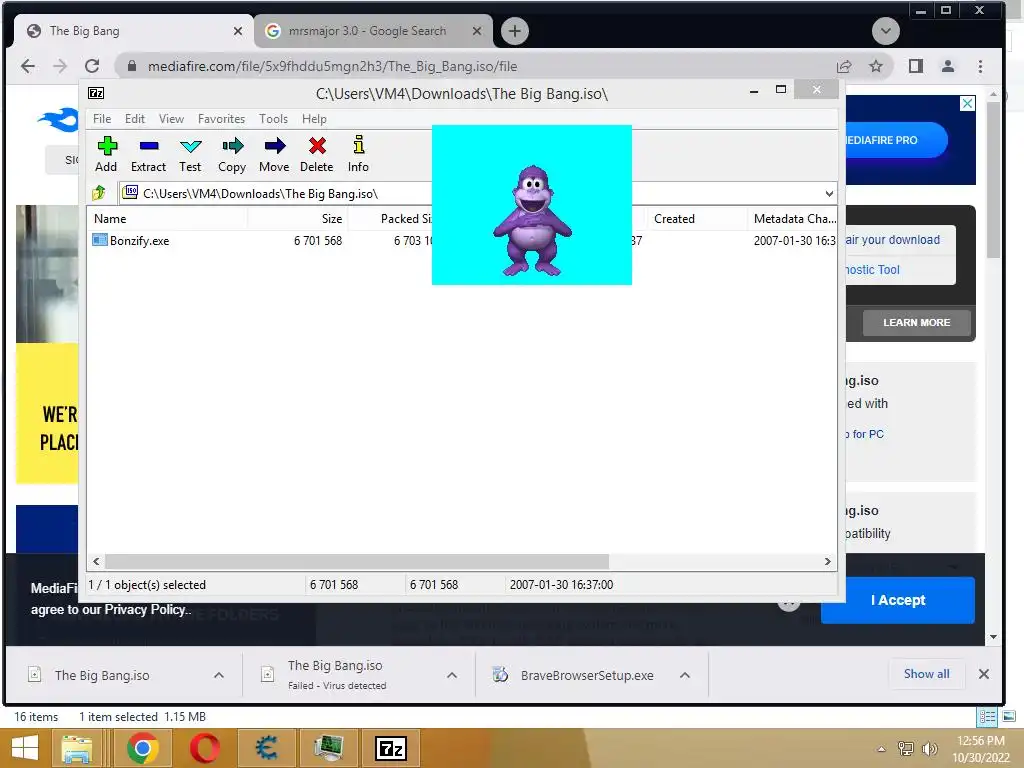Click the I Accept cookie button

[898, 600]
